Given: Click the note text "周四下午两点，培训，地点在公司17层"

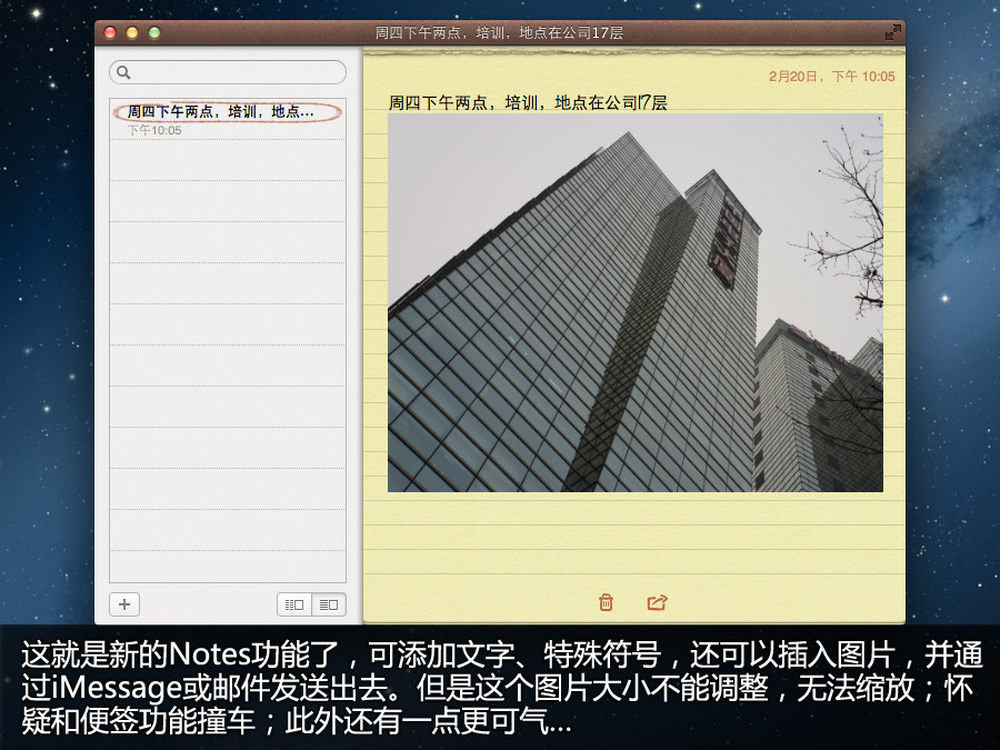Looking at the screenshot, I should [527, 102].
